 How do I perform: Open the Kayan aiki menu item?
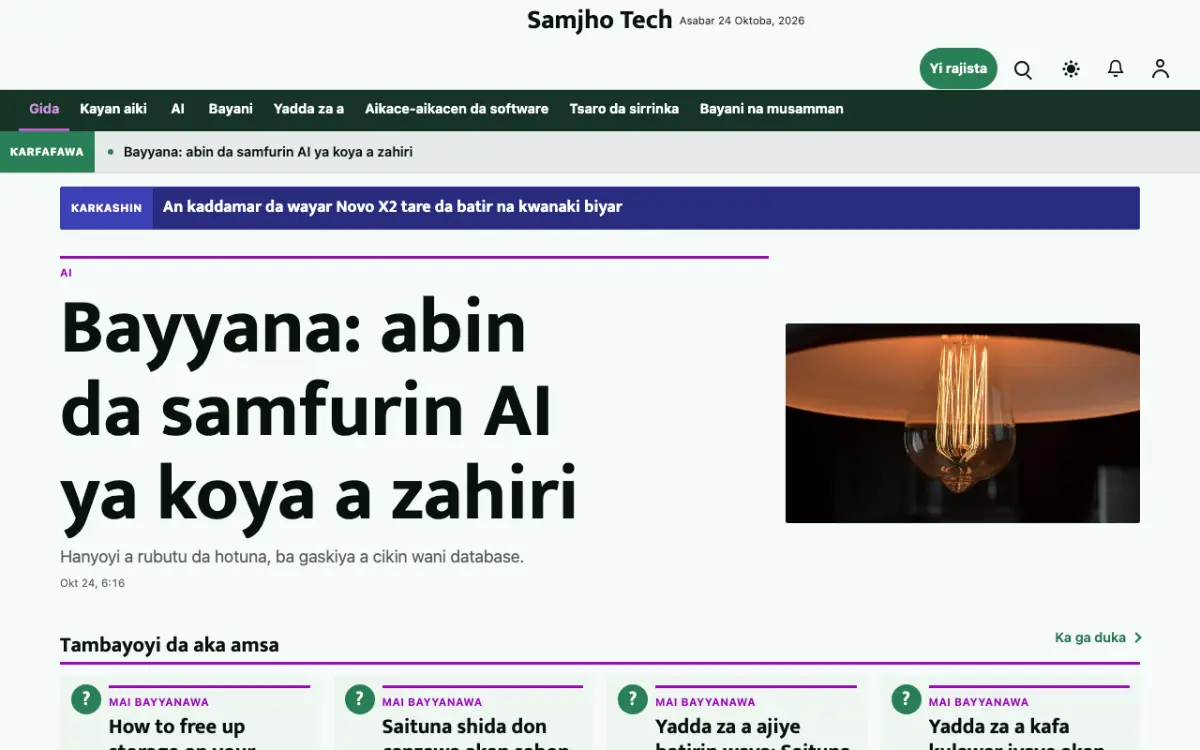(x=113, y=109)
